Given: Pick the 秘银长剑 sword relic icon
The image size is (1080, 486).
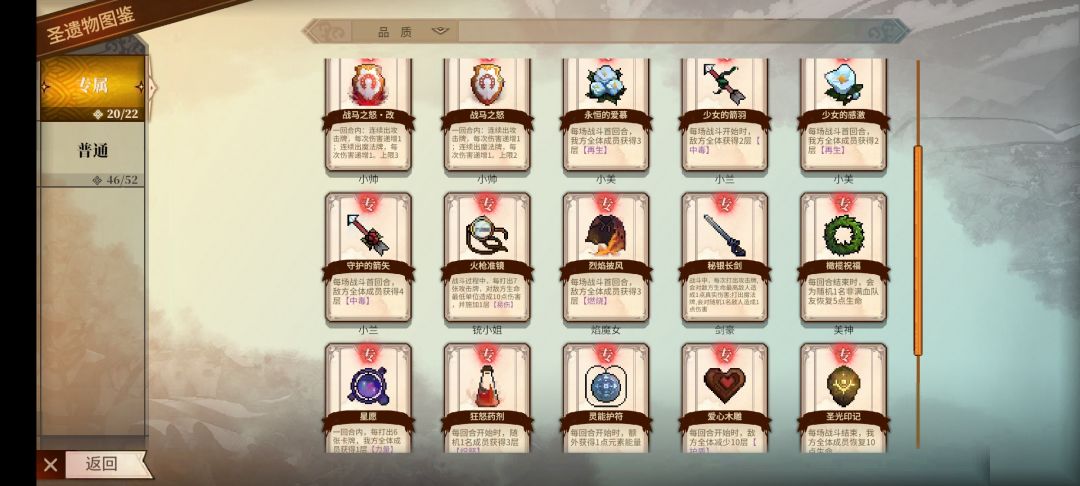Looking at the screenshot, I should coord(725,234).
